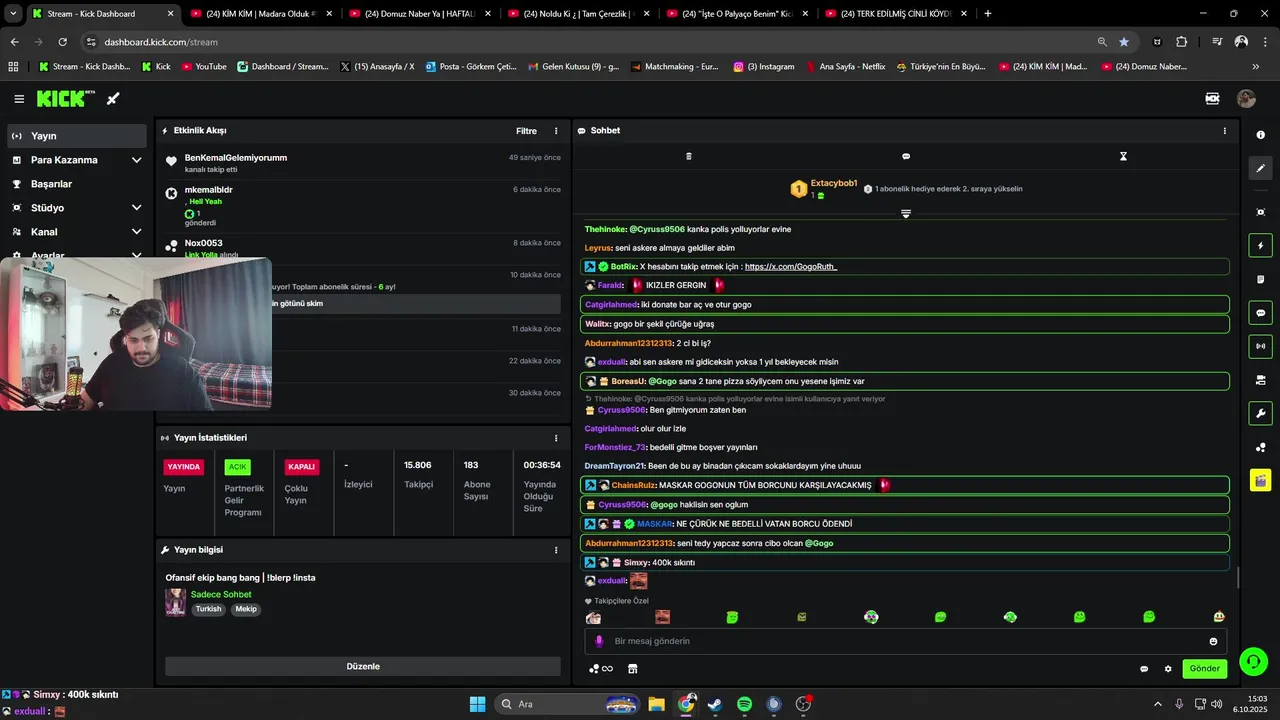Show hidden system tray icons
The height and width of the screenshot is (720, 1280).
pyautogui.click(x=1158, y=704)
